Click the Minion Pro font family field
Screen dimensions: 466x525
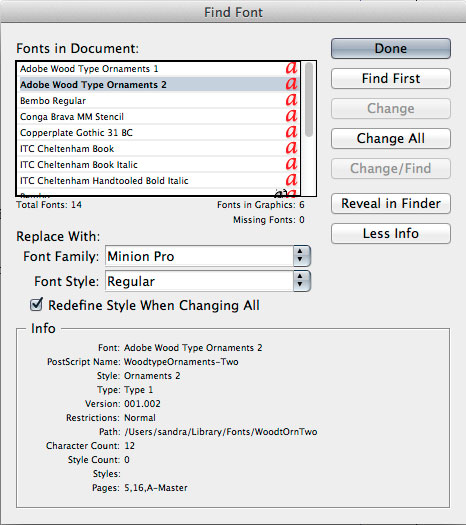[x=200, y=256]
